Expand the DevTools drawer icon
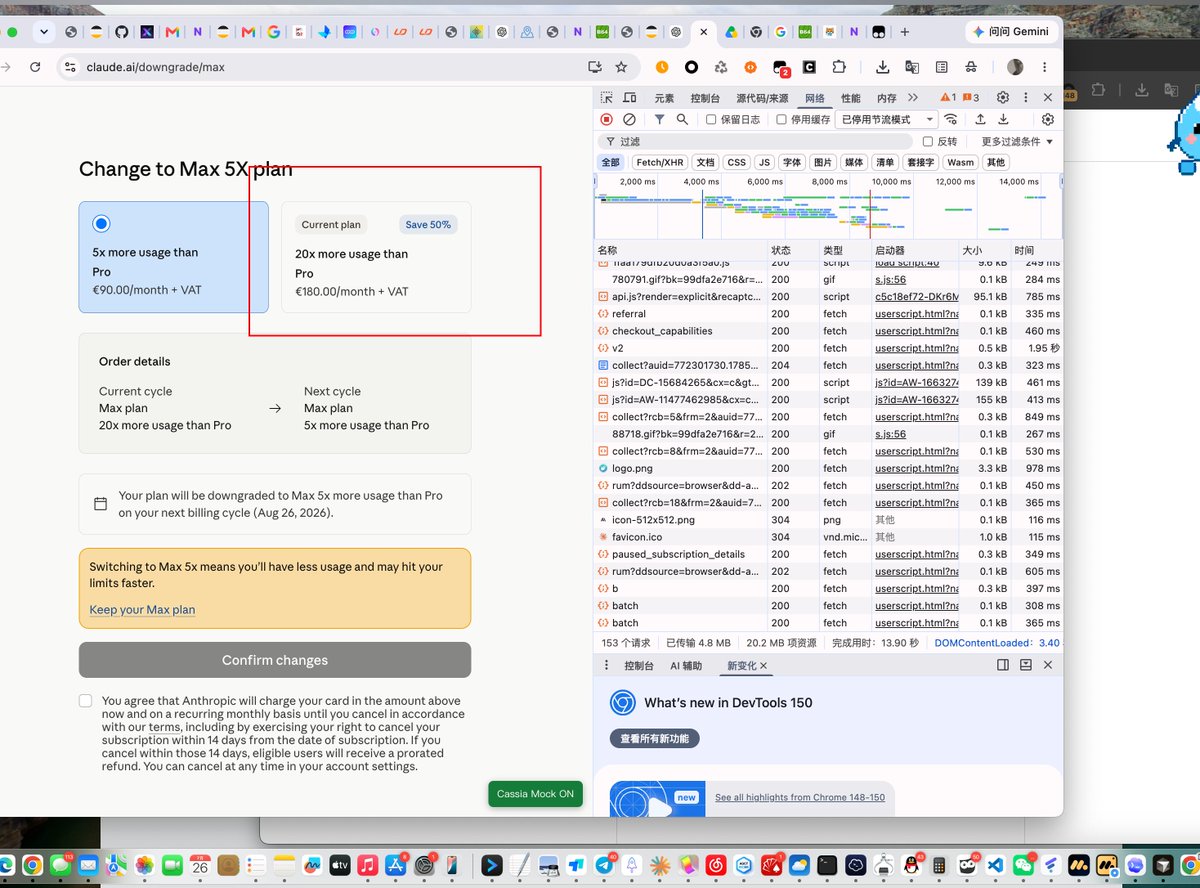 [x=1025, y=665]
